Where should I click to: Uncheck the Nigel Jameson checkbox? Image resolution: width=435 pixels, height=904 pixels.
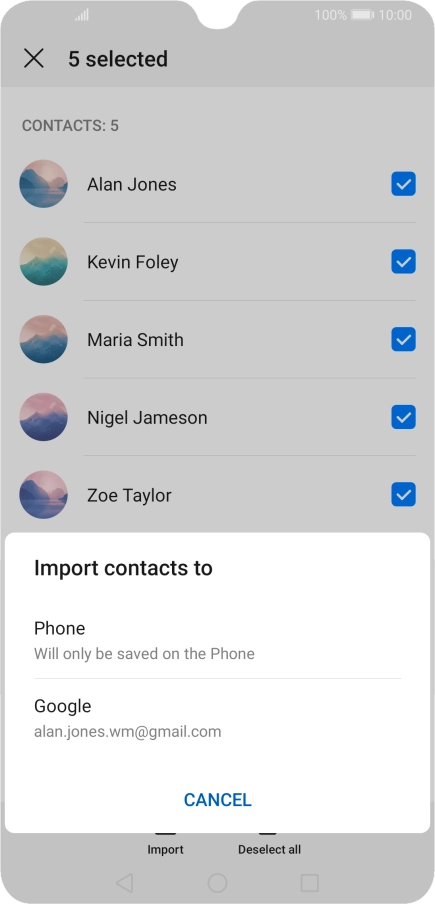click(x=403, y=417)
